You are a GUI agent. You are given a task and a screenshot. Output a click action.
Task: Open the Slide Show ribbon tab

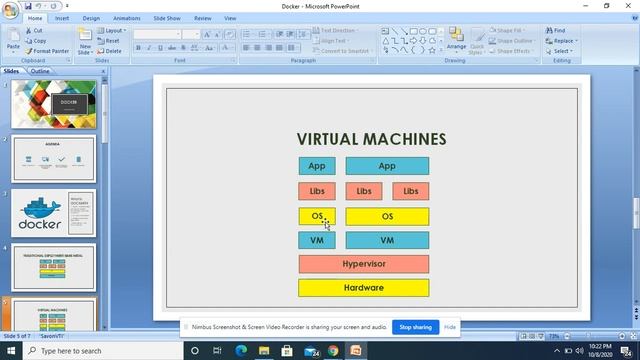(x=167, y=18)
